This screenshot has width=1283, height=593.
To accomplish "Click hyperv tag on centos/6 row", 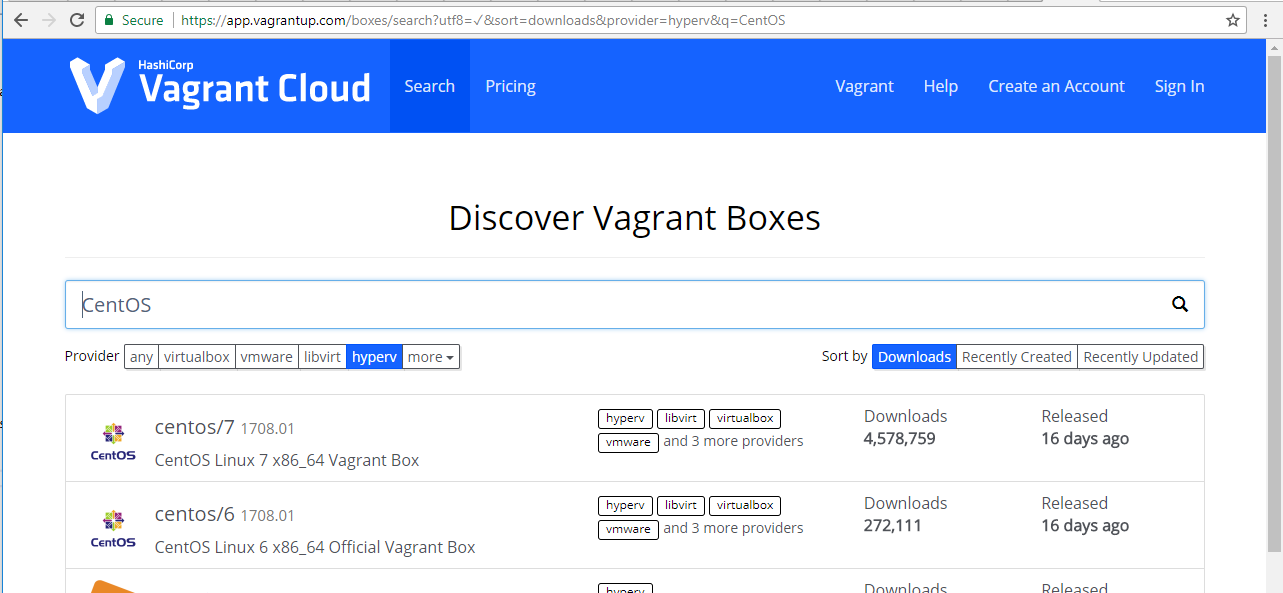I will tap(626, 506).
